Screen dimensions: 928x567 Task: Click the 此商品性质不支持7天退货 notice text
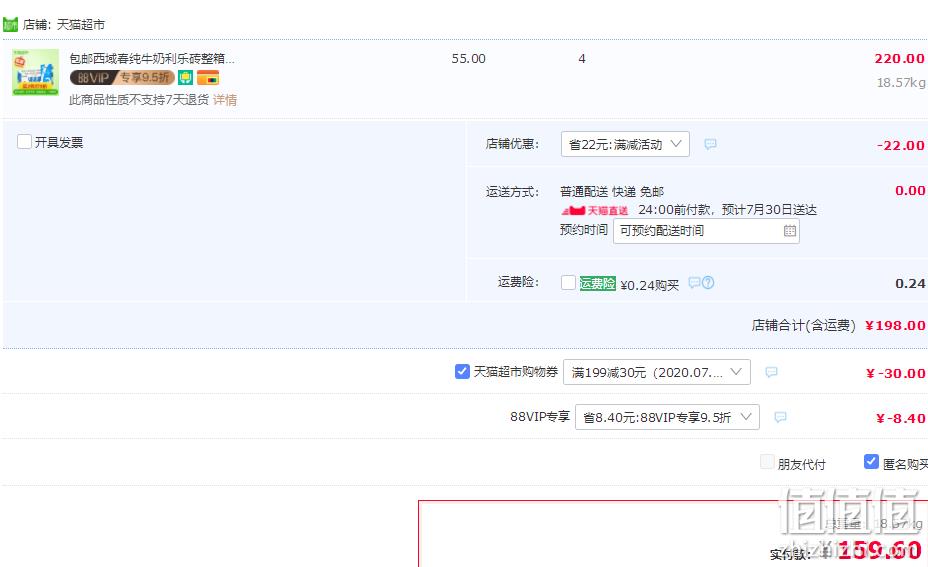[x=139, y=100]
